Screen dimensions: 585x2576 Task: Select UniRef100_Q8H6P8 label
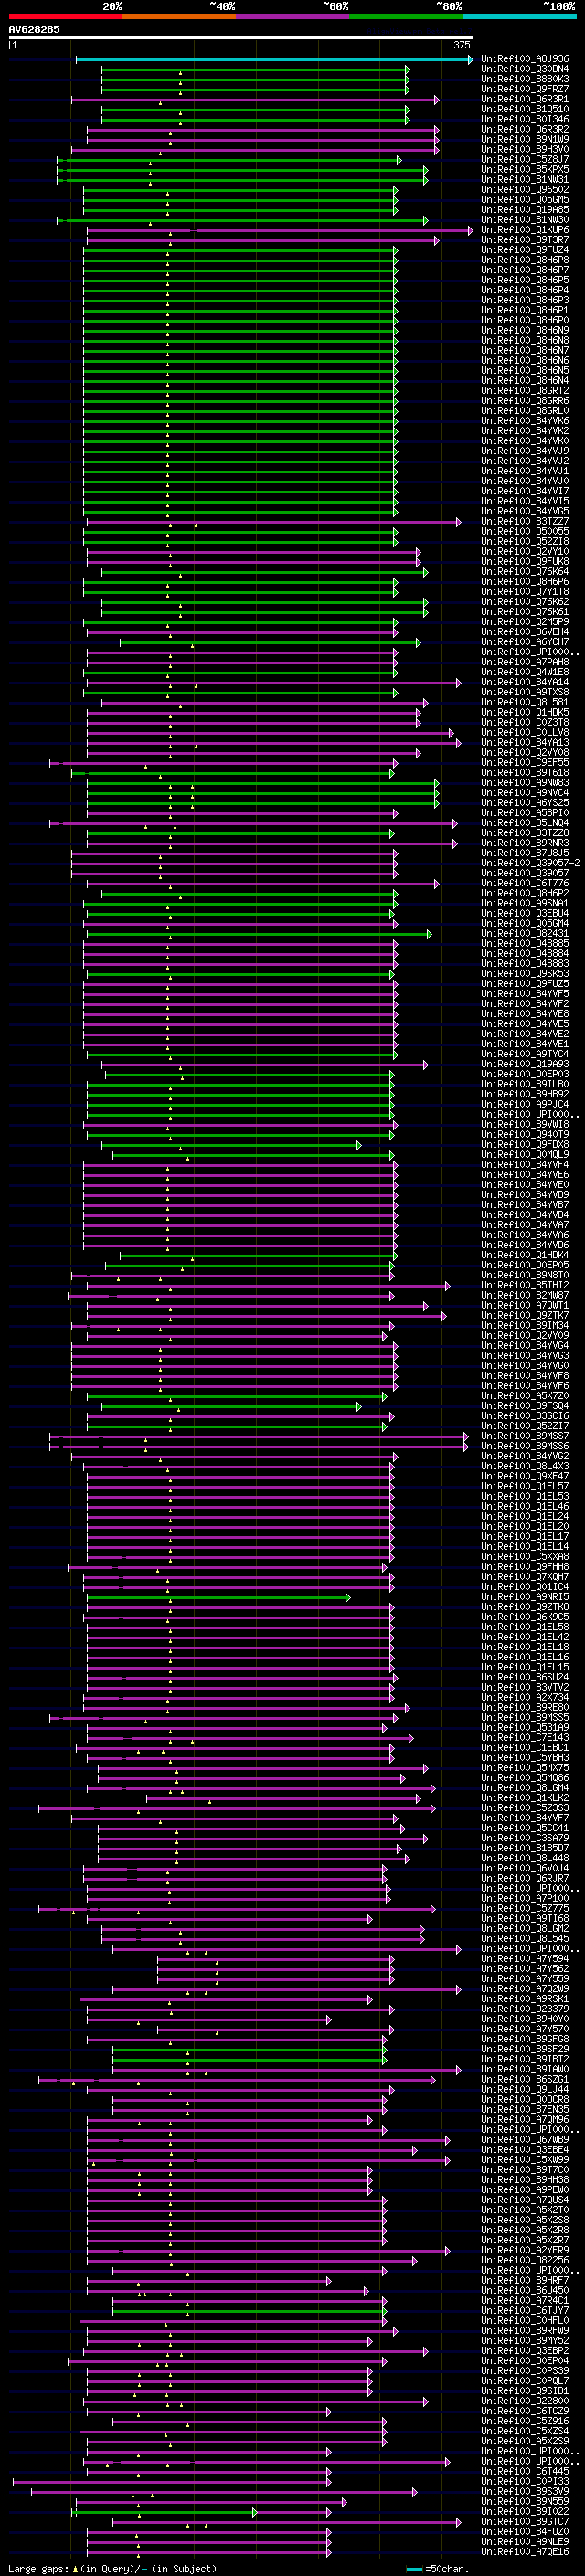tap(525, 260)
